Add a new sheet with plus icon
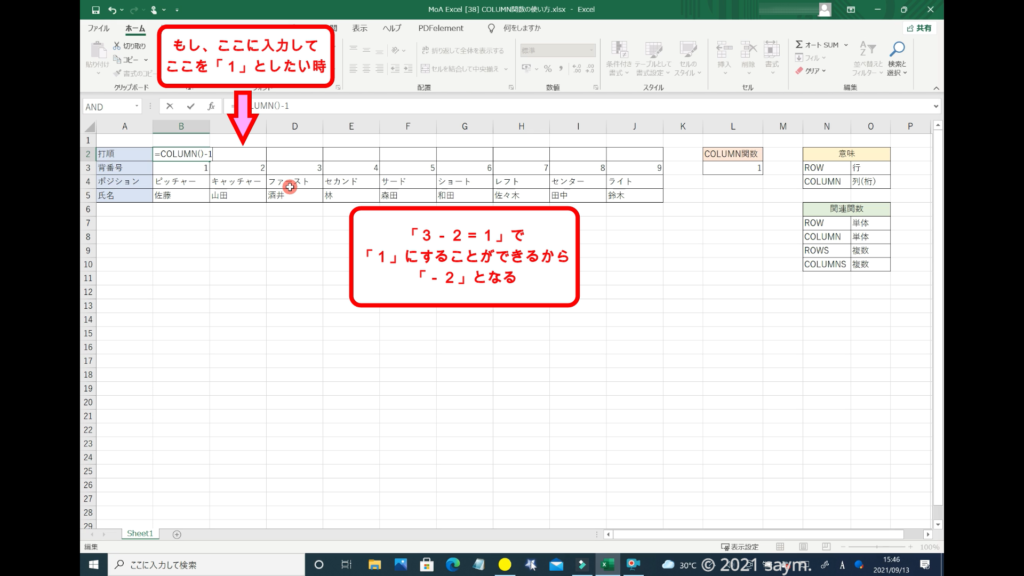The width and height of the screenshot is (1024, 576). coord(177,535)
